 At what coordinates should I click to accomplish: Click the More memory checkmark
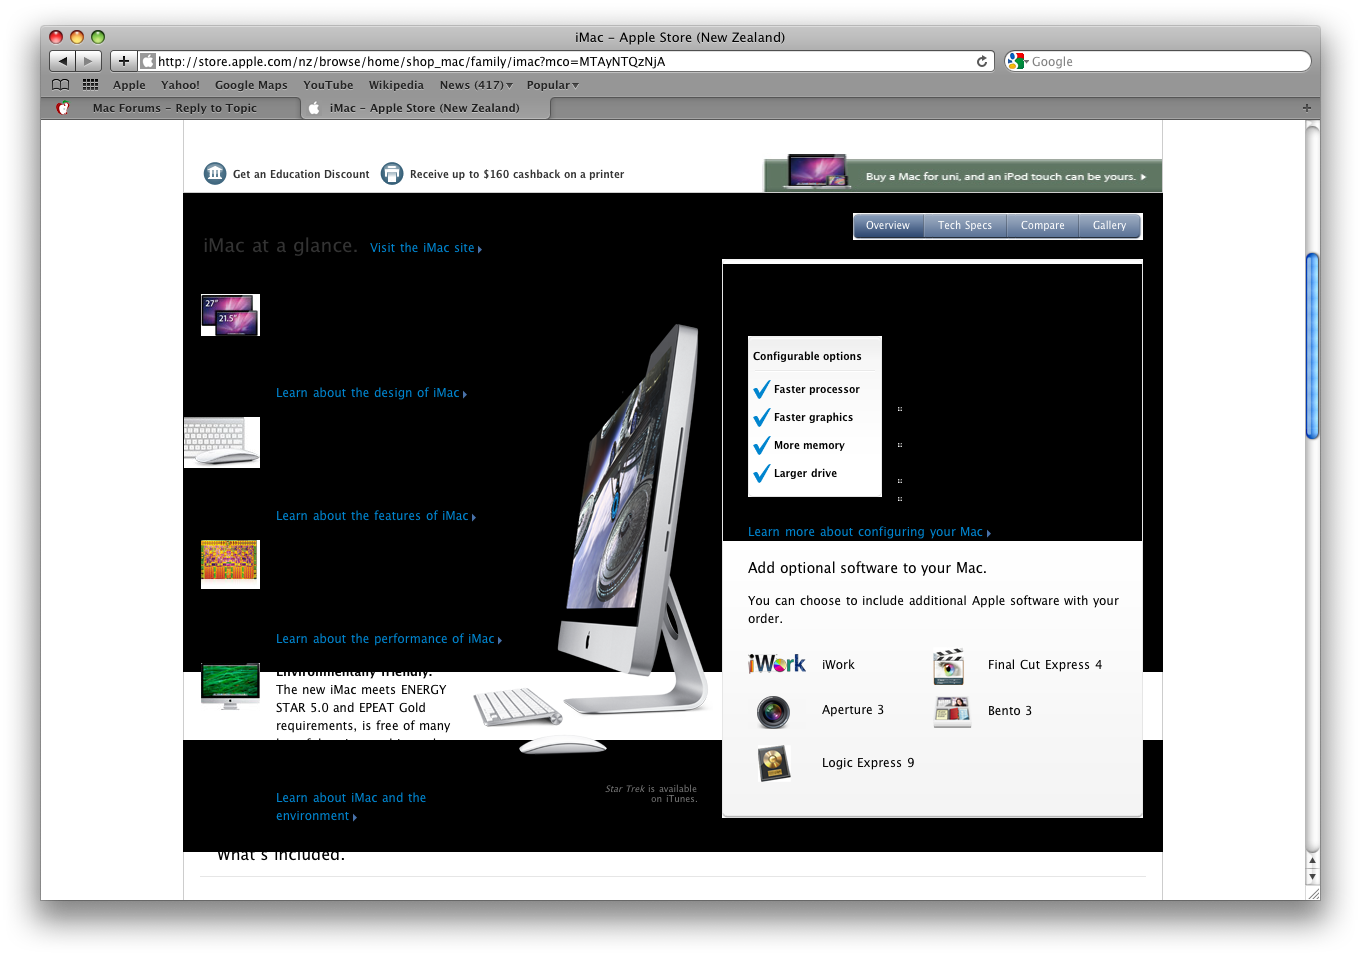[761, 445]
